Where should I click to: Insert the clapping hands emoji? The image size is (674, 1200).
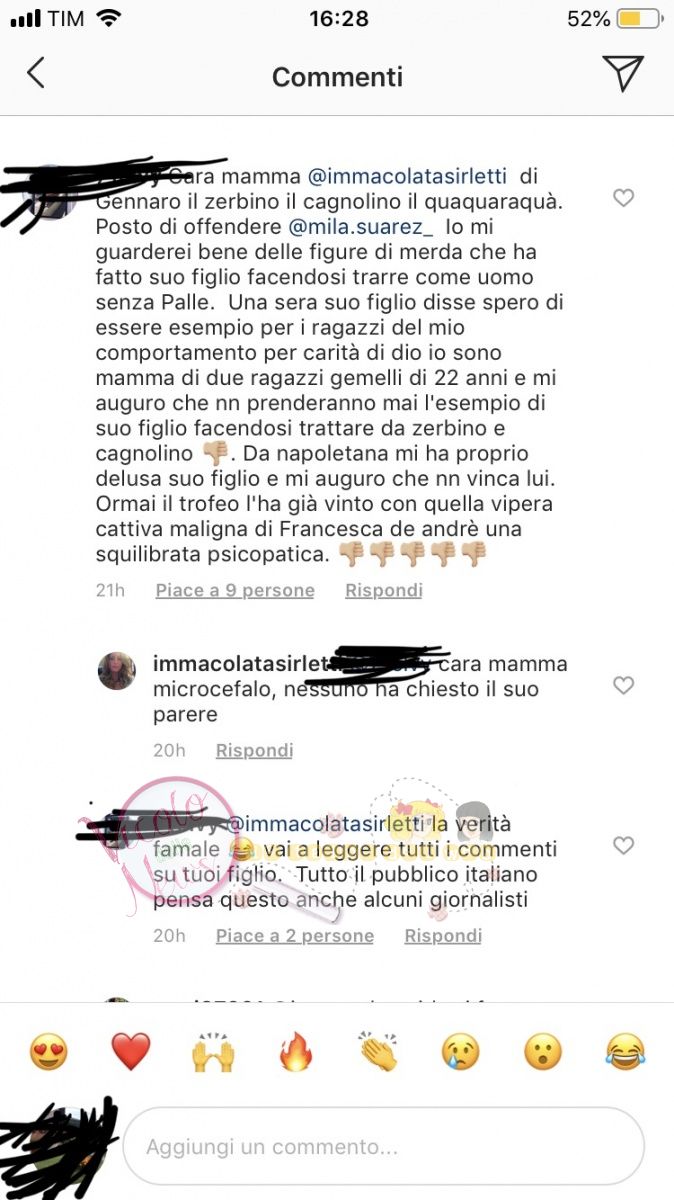[378, 1052]
